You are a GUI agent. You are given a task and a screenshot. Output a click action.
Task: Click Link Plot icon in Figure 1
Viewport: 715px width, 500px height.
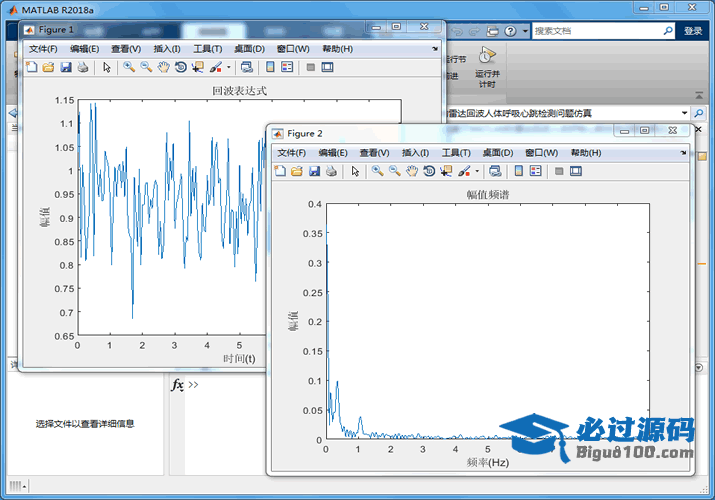pyautogui.click(x=247, y=67)
